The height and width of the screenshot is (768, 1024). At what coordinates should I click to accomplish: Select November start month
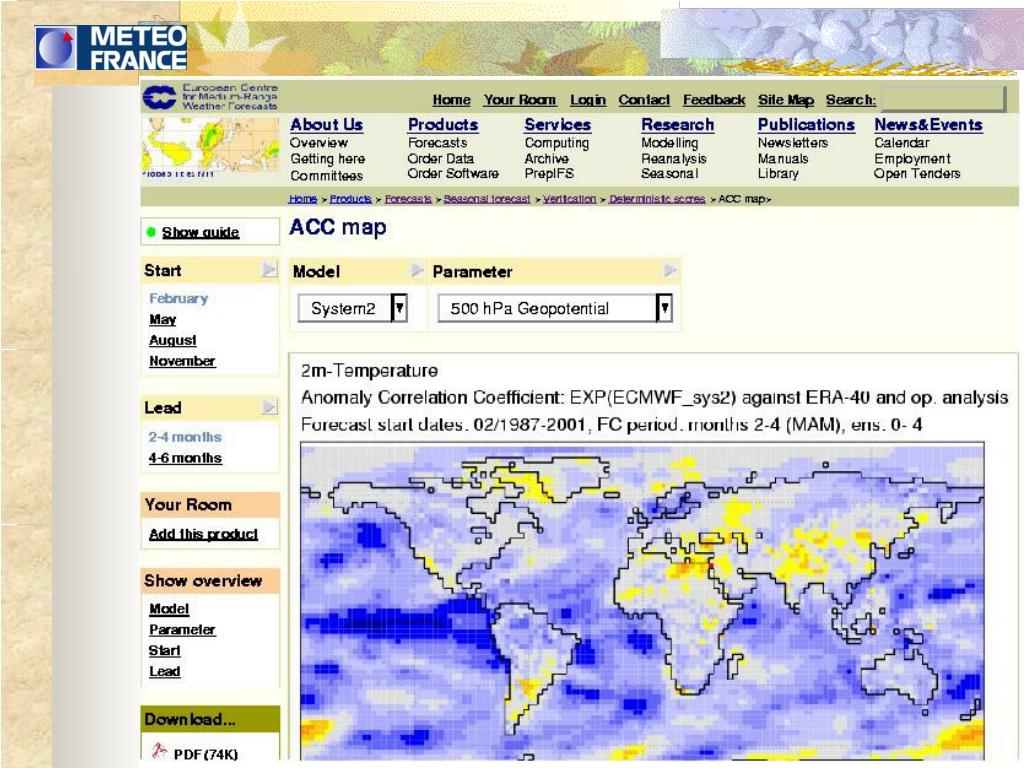pyautogui.click(x=182, y=360)
